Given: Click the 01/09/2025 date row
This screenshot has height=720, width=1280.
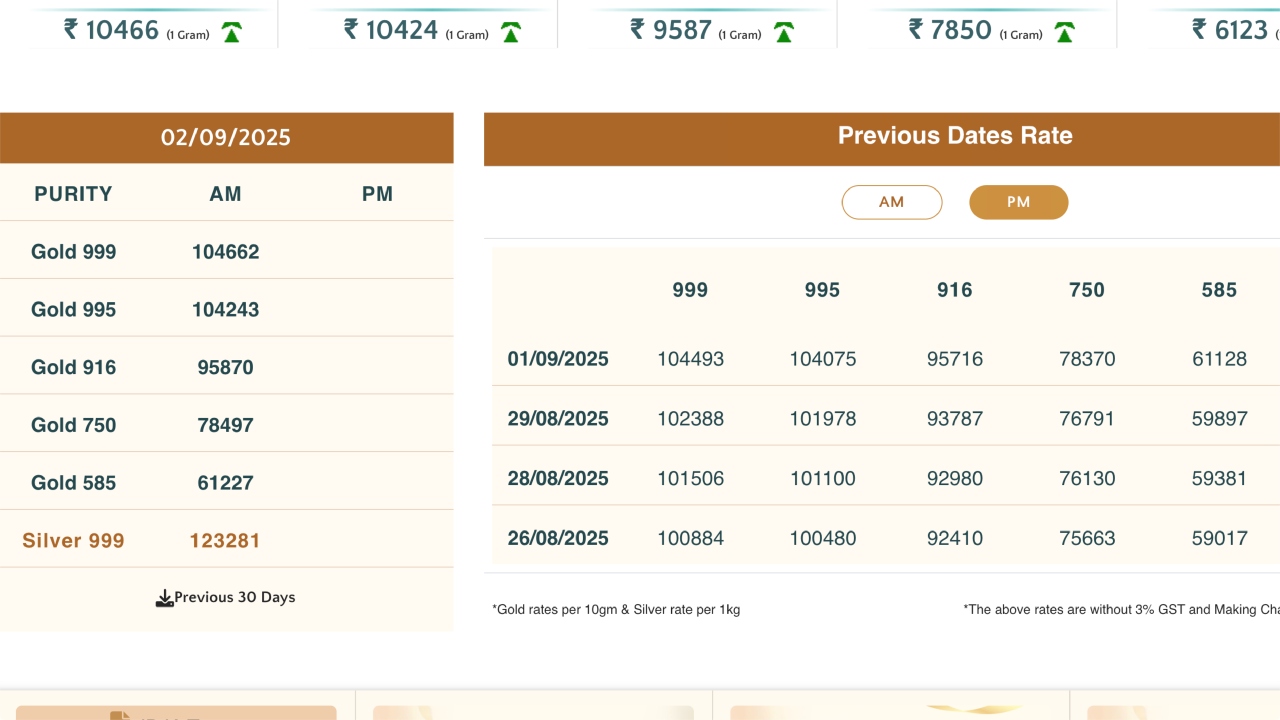Looking at the screenshot, I should tap(558, 359).
